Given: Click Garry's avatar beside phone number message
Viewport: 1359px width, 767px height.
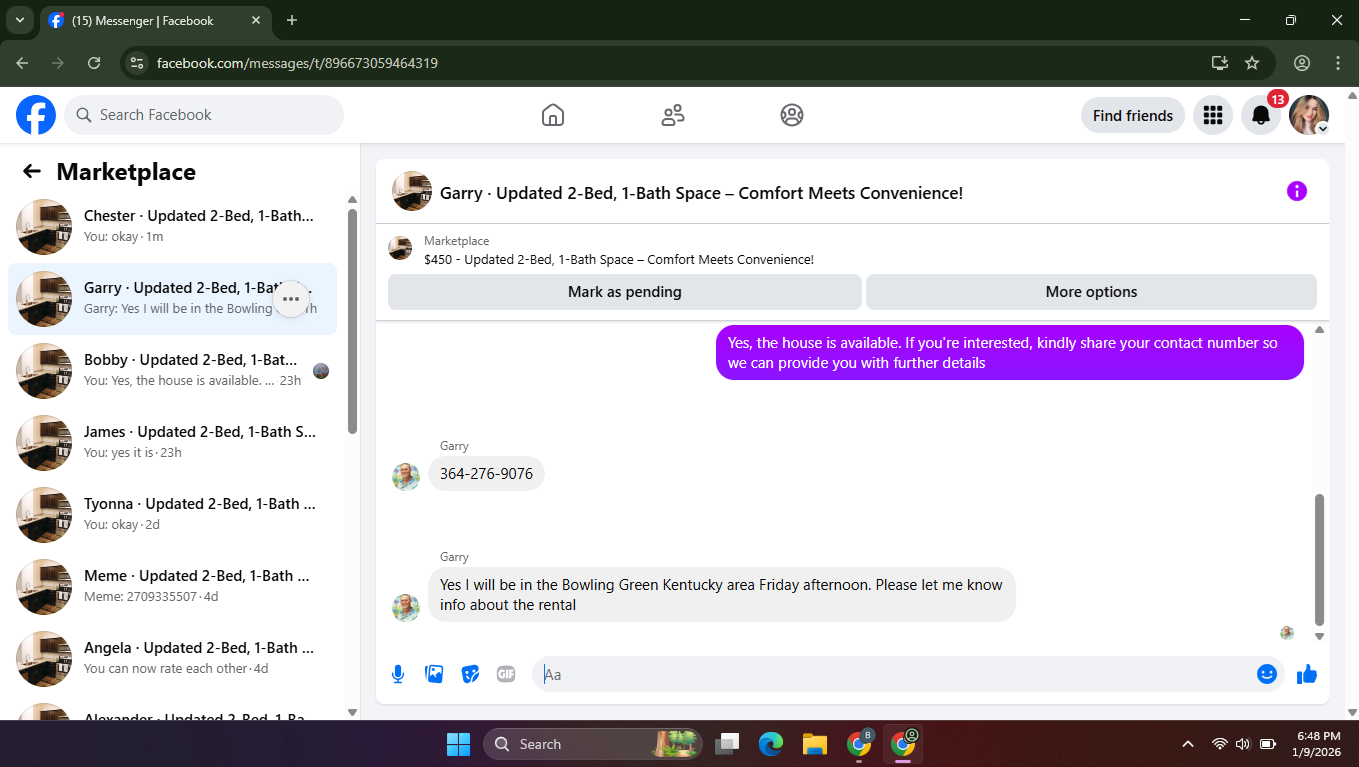Looking at the screenshot, I should click(x=406, y=476).
